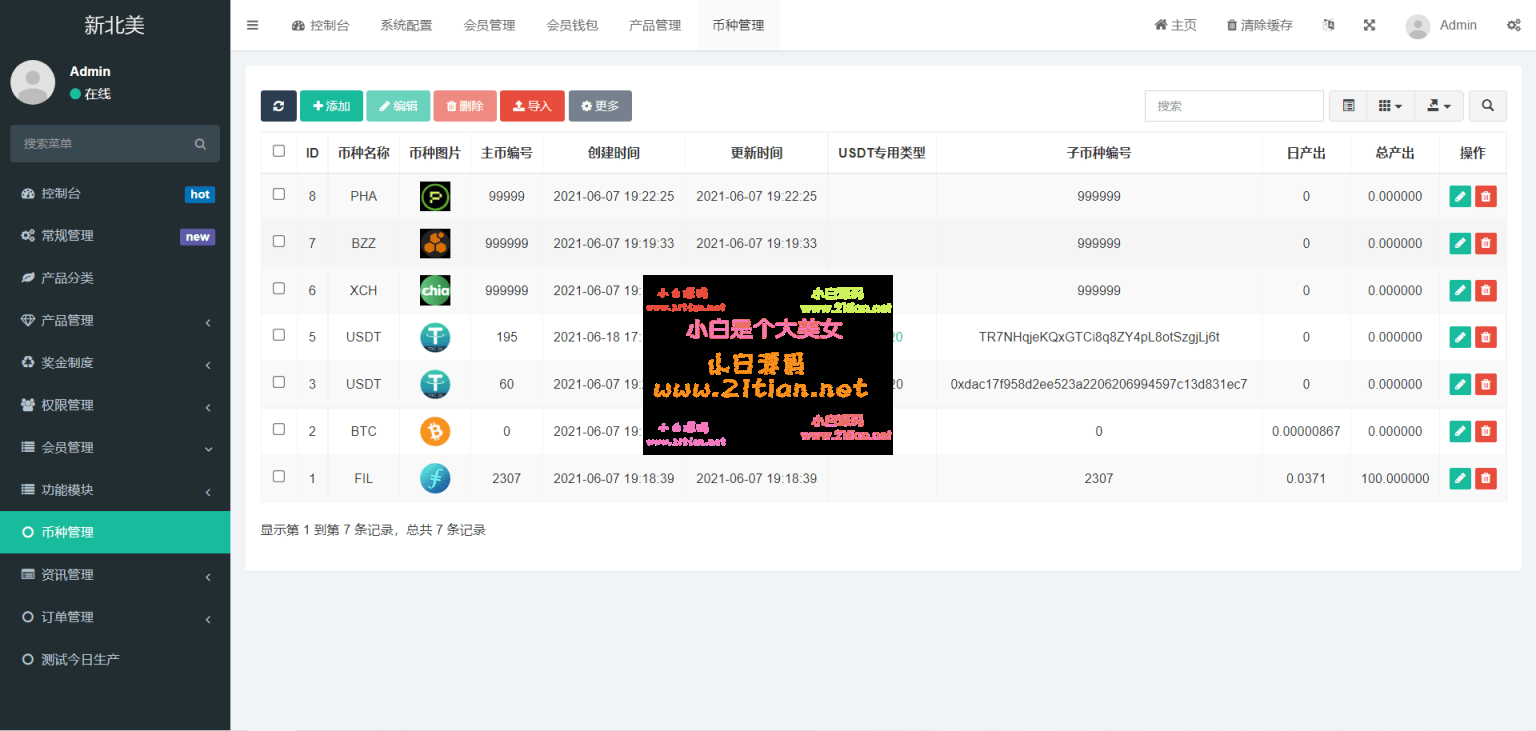1536x731 pixels.
Task: Click the refresh icon button in toolbar
Action: (x=278, y=106)
